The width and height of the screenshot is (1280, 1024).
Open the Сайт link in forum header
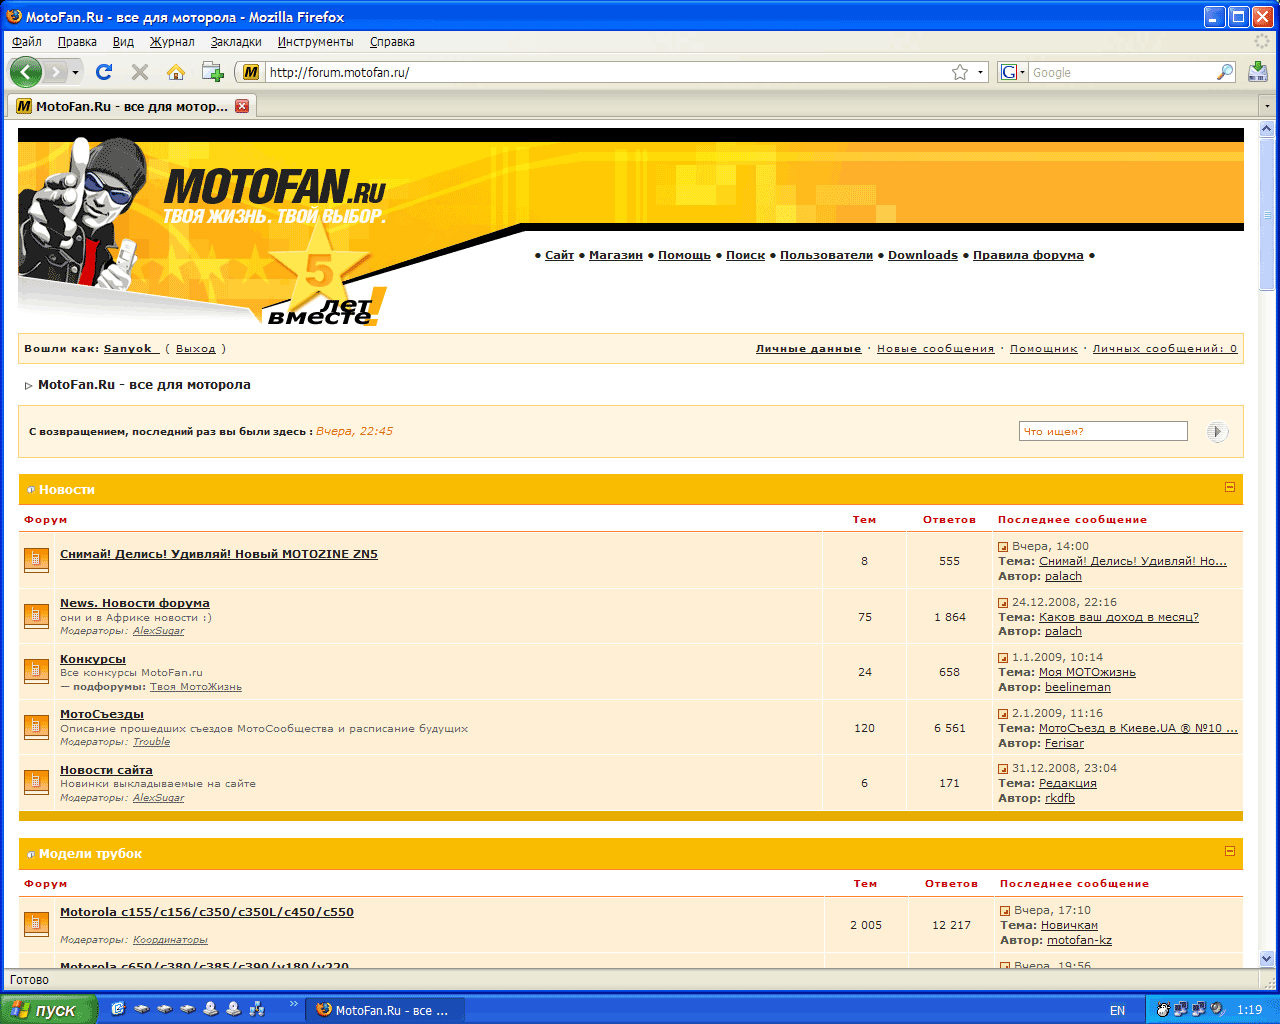pyautogui.click(x=559, y=255)
